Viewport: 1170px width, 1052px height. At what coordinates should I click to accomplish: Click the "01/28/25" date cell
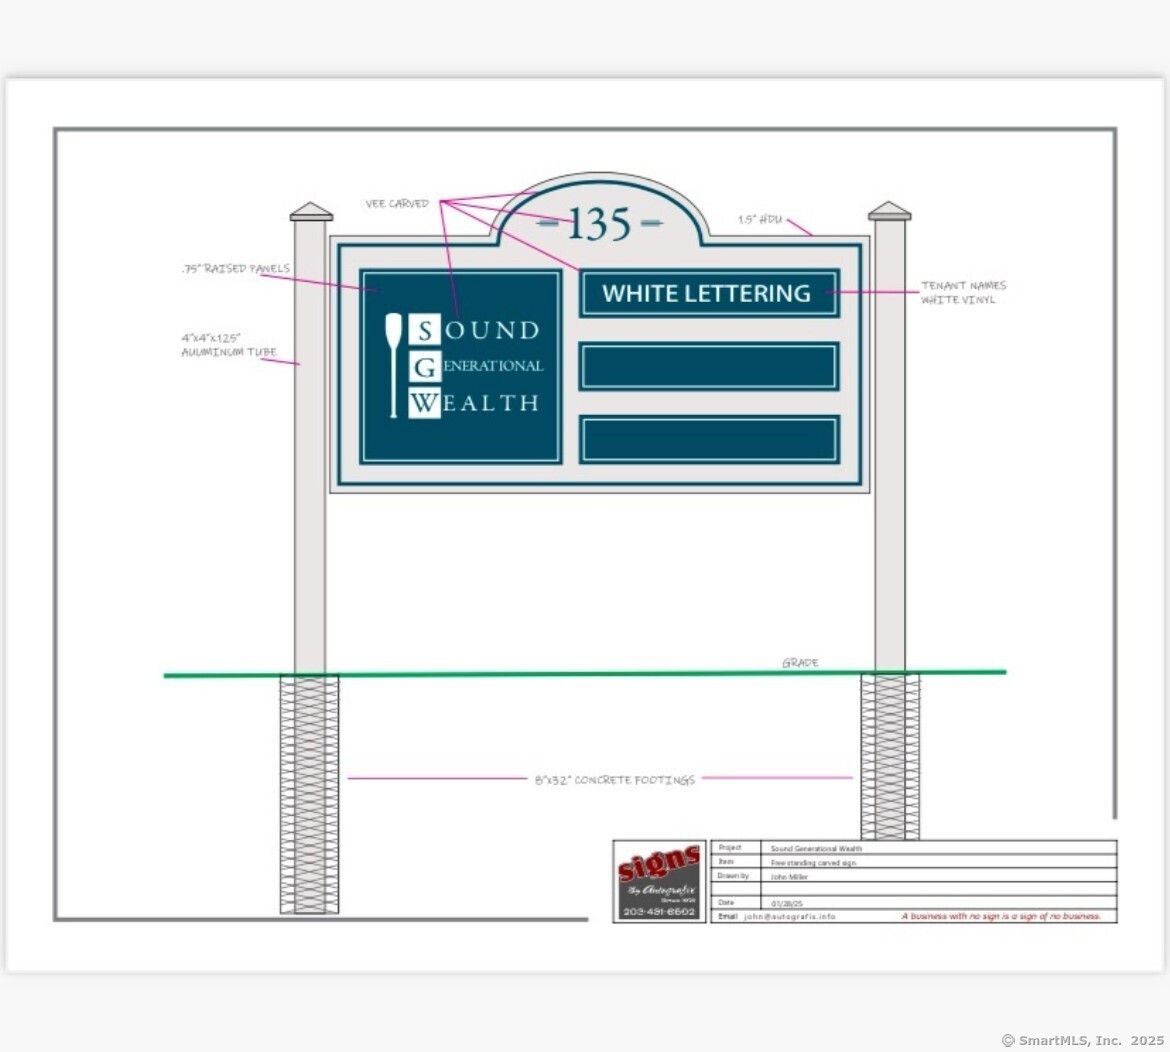(939, 903)
